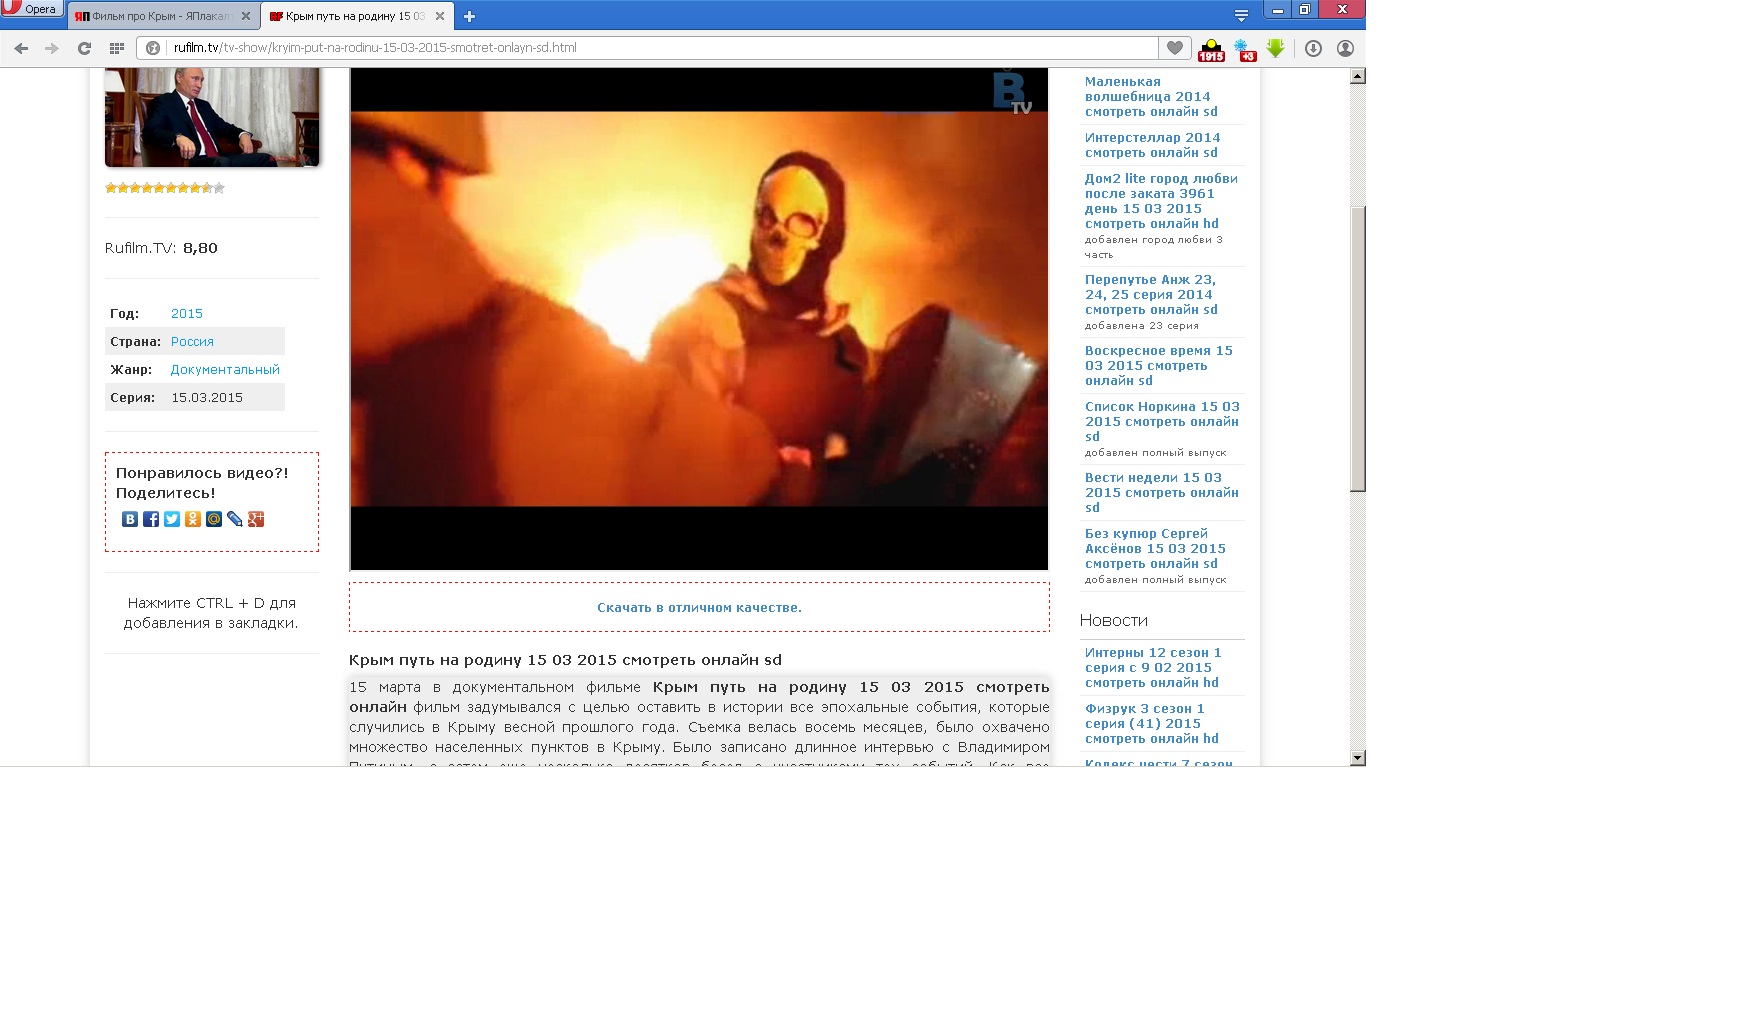This screenshot has width=1738, height=1036.
Task: Click the scrollbar up arrow
Action: [x=1357, y=76]
